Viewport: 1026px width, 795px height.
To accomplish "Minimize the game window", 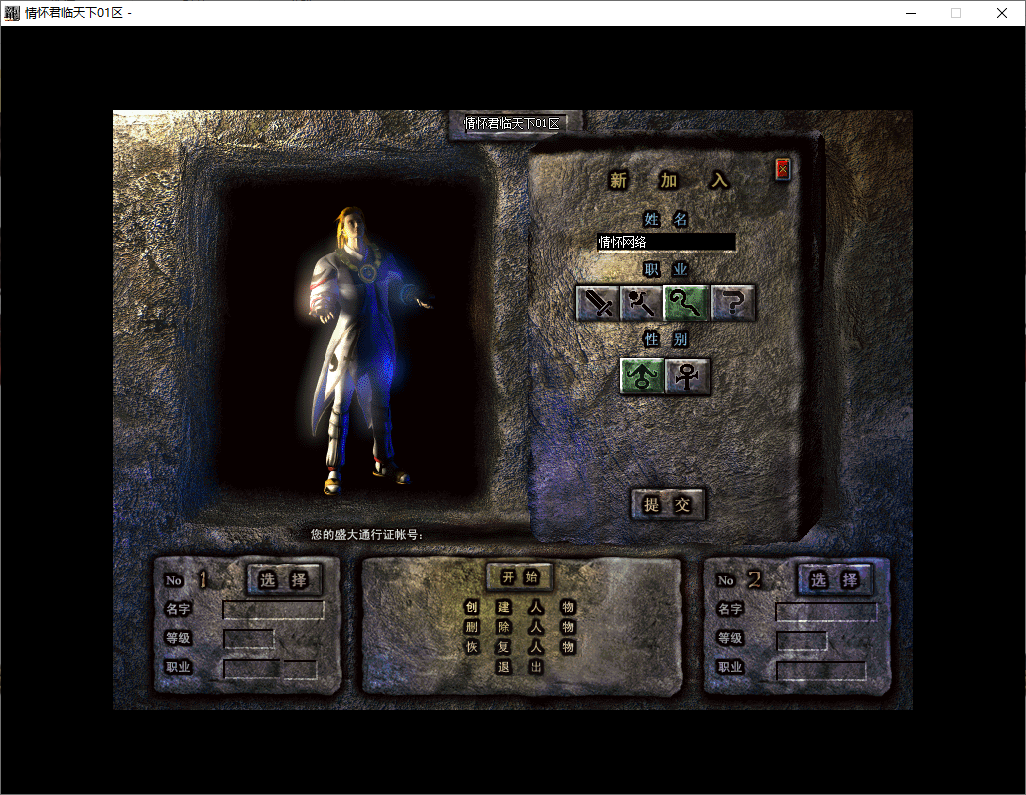I will 911,13.
